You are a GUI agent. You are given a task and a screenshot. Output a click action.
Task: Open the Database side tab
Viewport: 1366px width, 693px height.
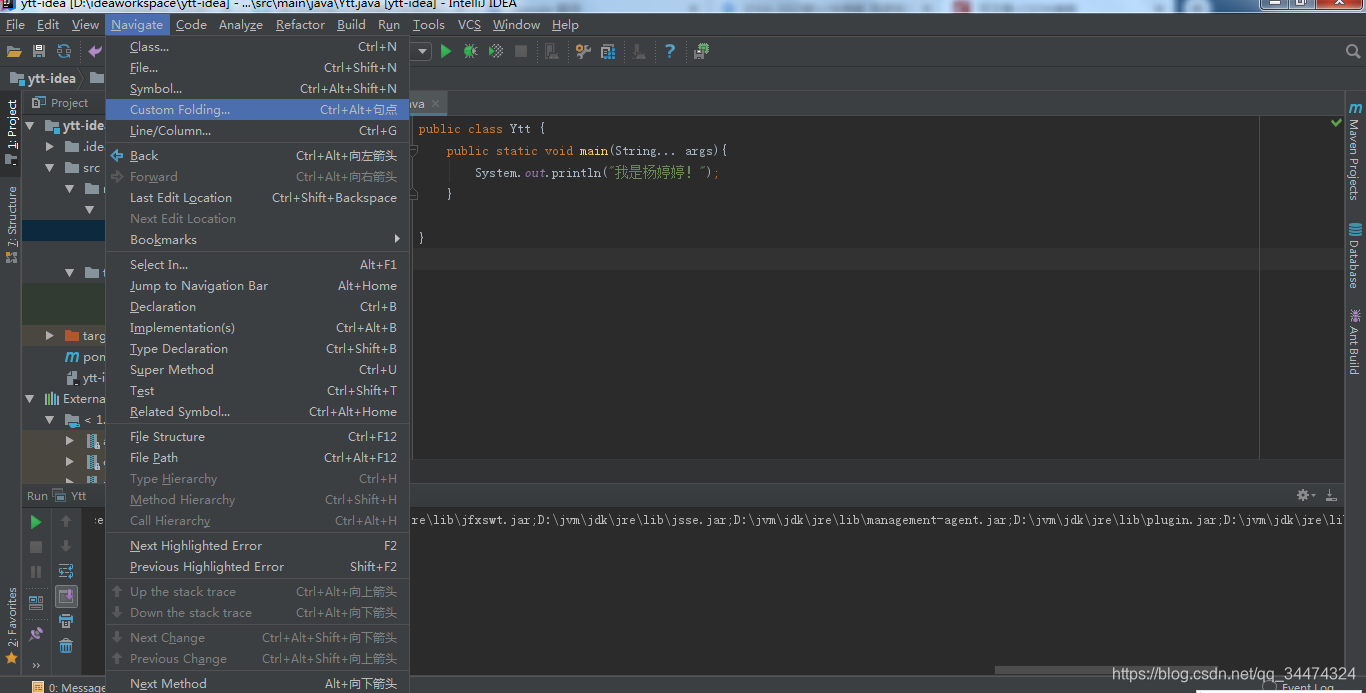coord(1355,255)
